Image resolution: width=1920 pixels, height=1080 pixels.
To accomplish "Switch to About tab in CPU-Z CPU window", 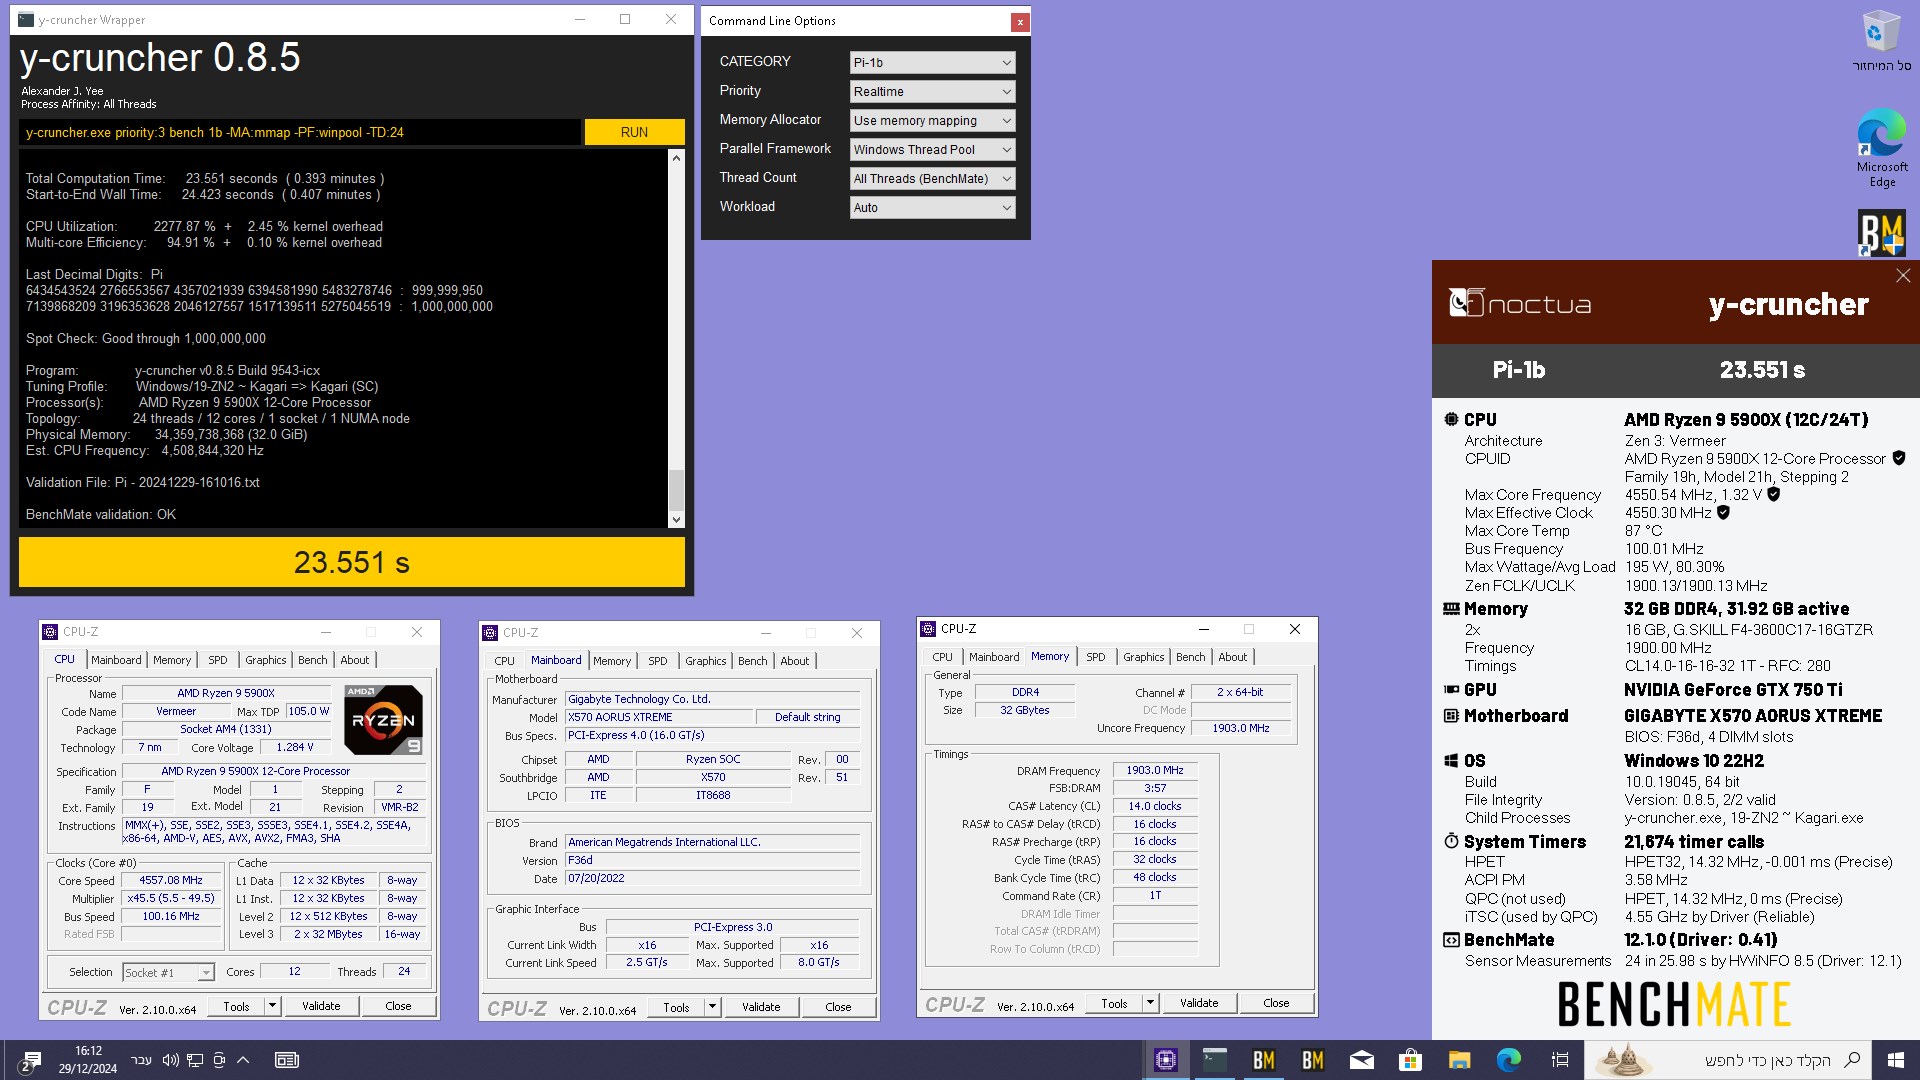I will [355, 660].
